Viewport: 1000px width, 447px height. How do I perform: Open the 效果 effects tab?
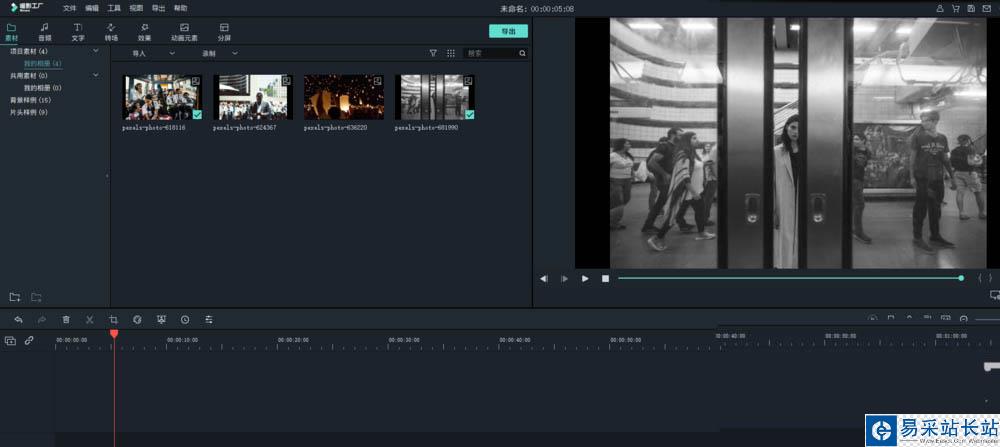click(145, 32)
